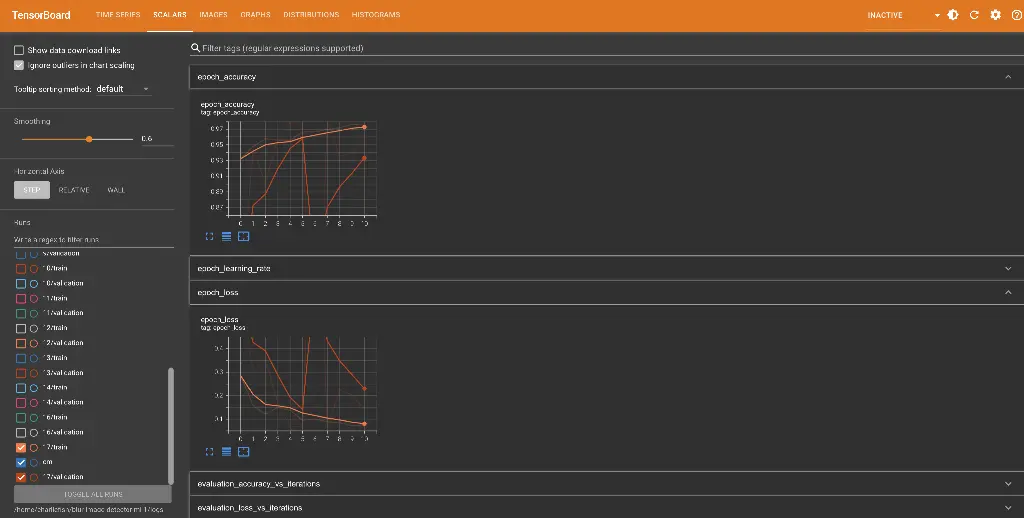The image size is (1024, 518).
Task: Select RELATIVE horizontal axis button
Action: click(x=74, y=190)
